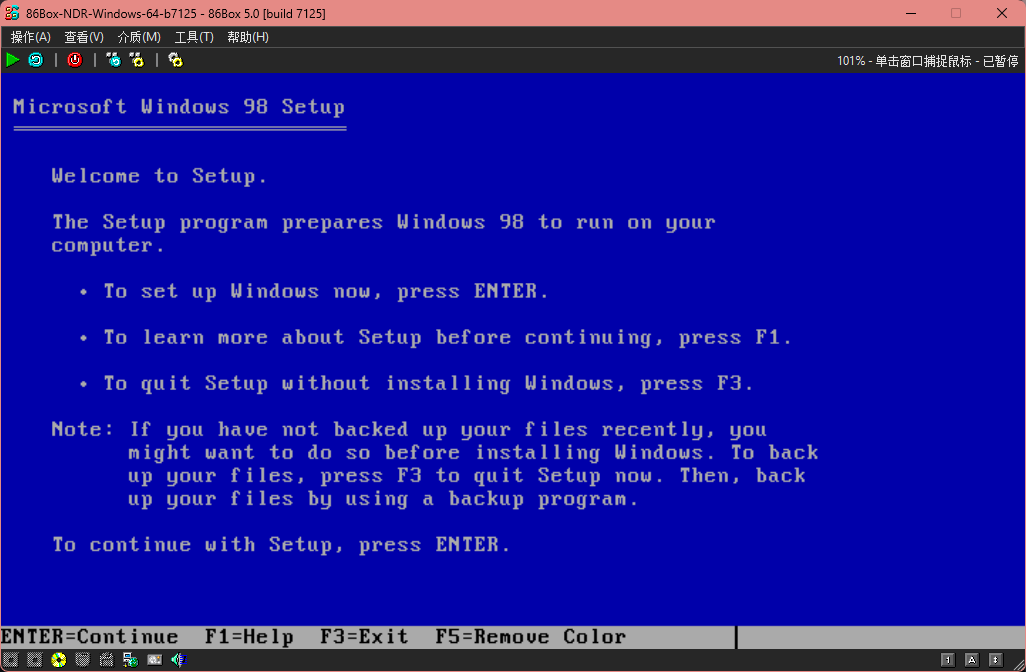Click the network computer-and-globe status icon
The image size is (1026, 672).
pyautogui.click(x=130, y=660)
